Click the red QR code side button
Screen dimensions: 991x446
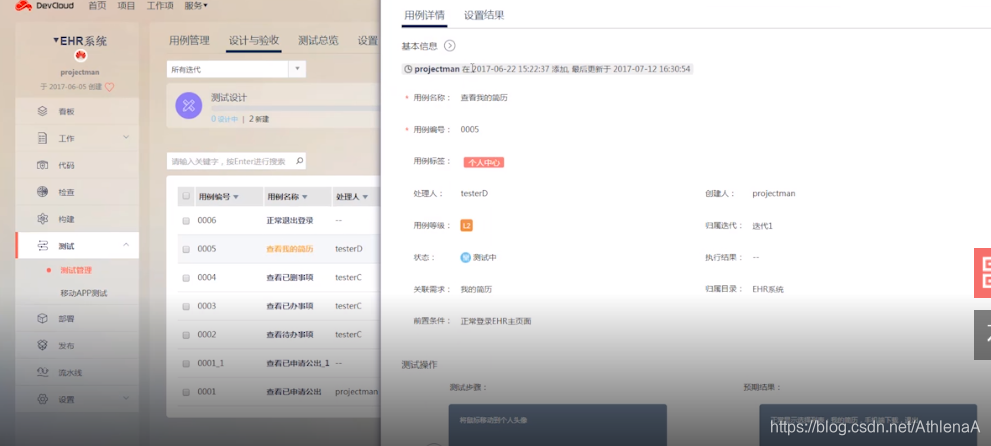[983, 272]
